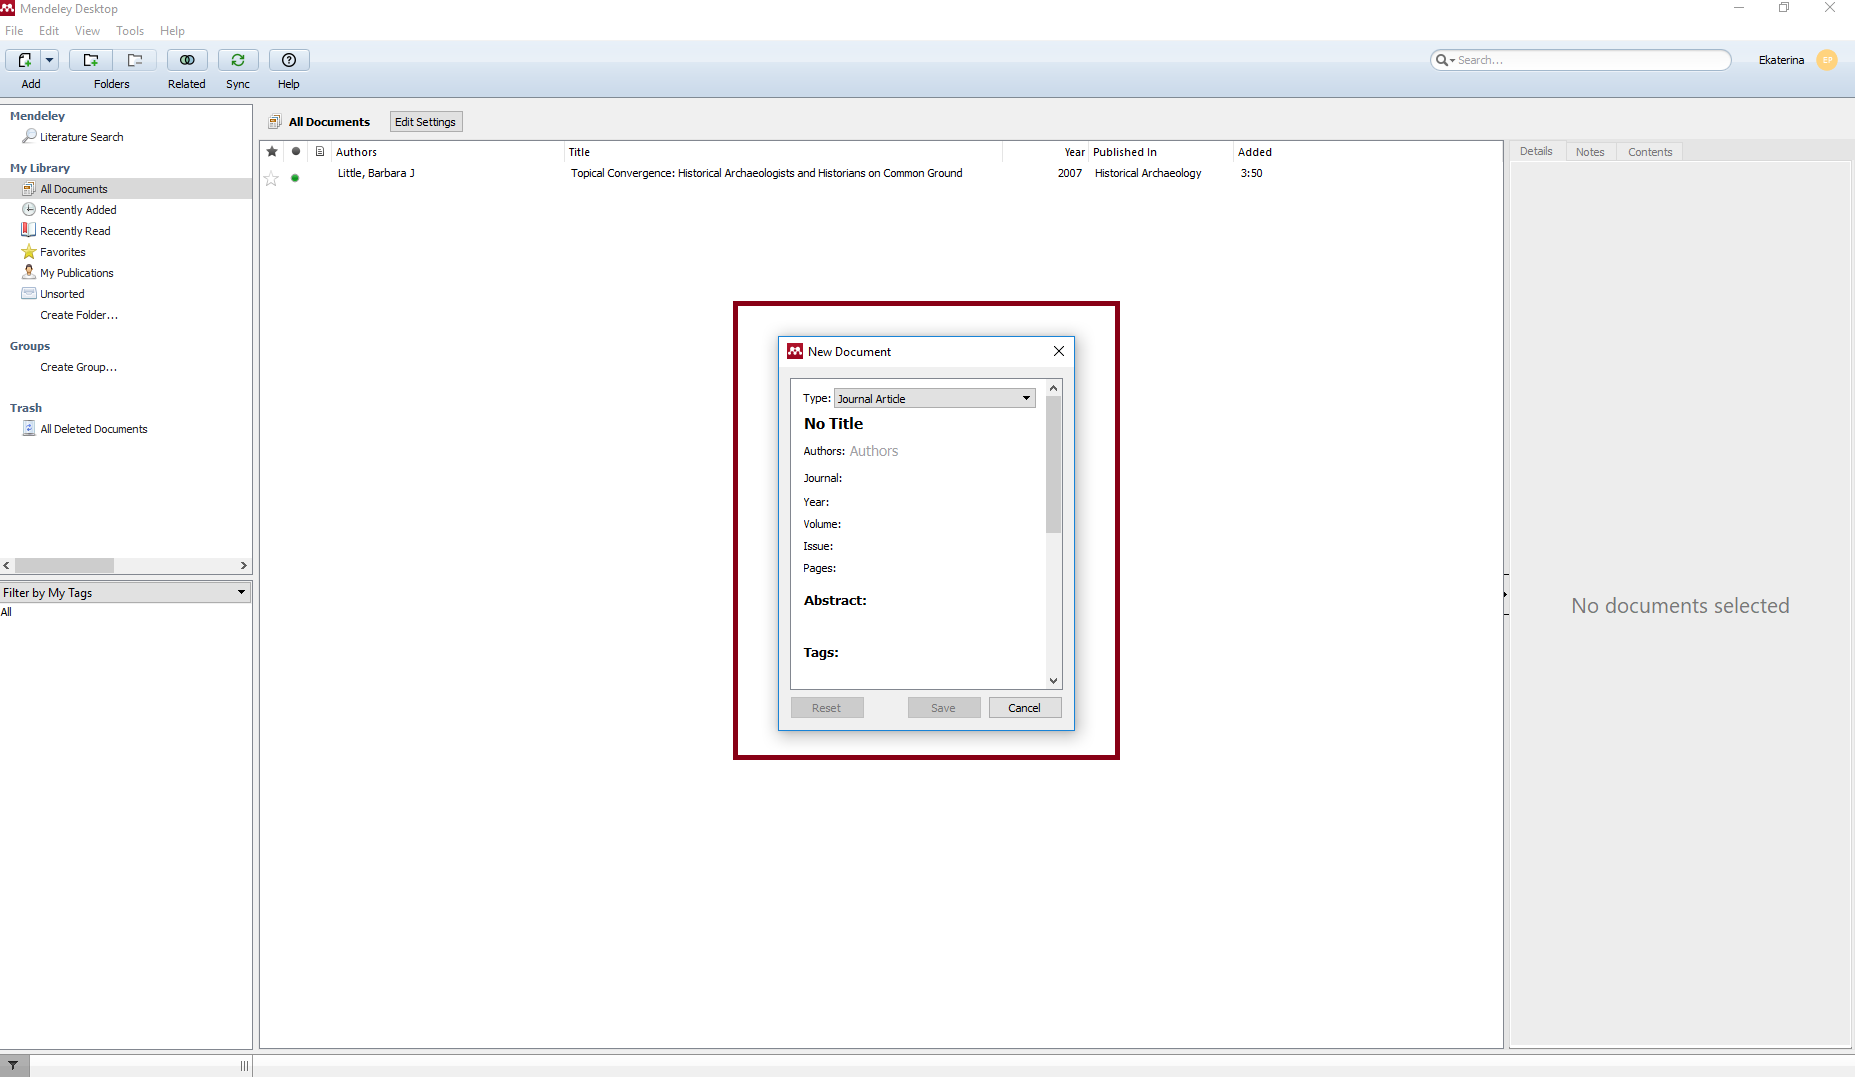Click the Related documents toolbar icon
1855x1077 pixels.
pos(187,60)
